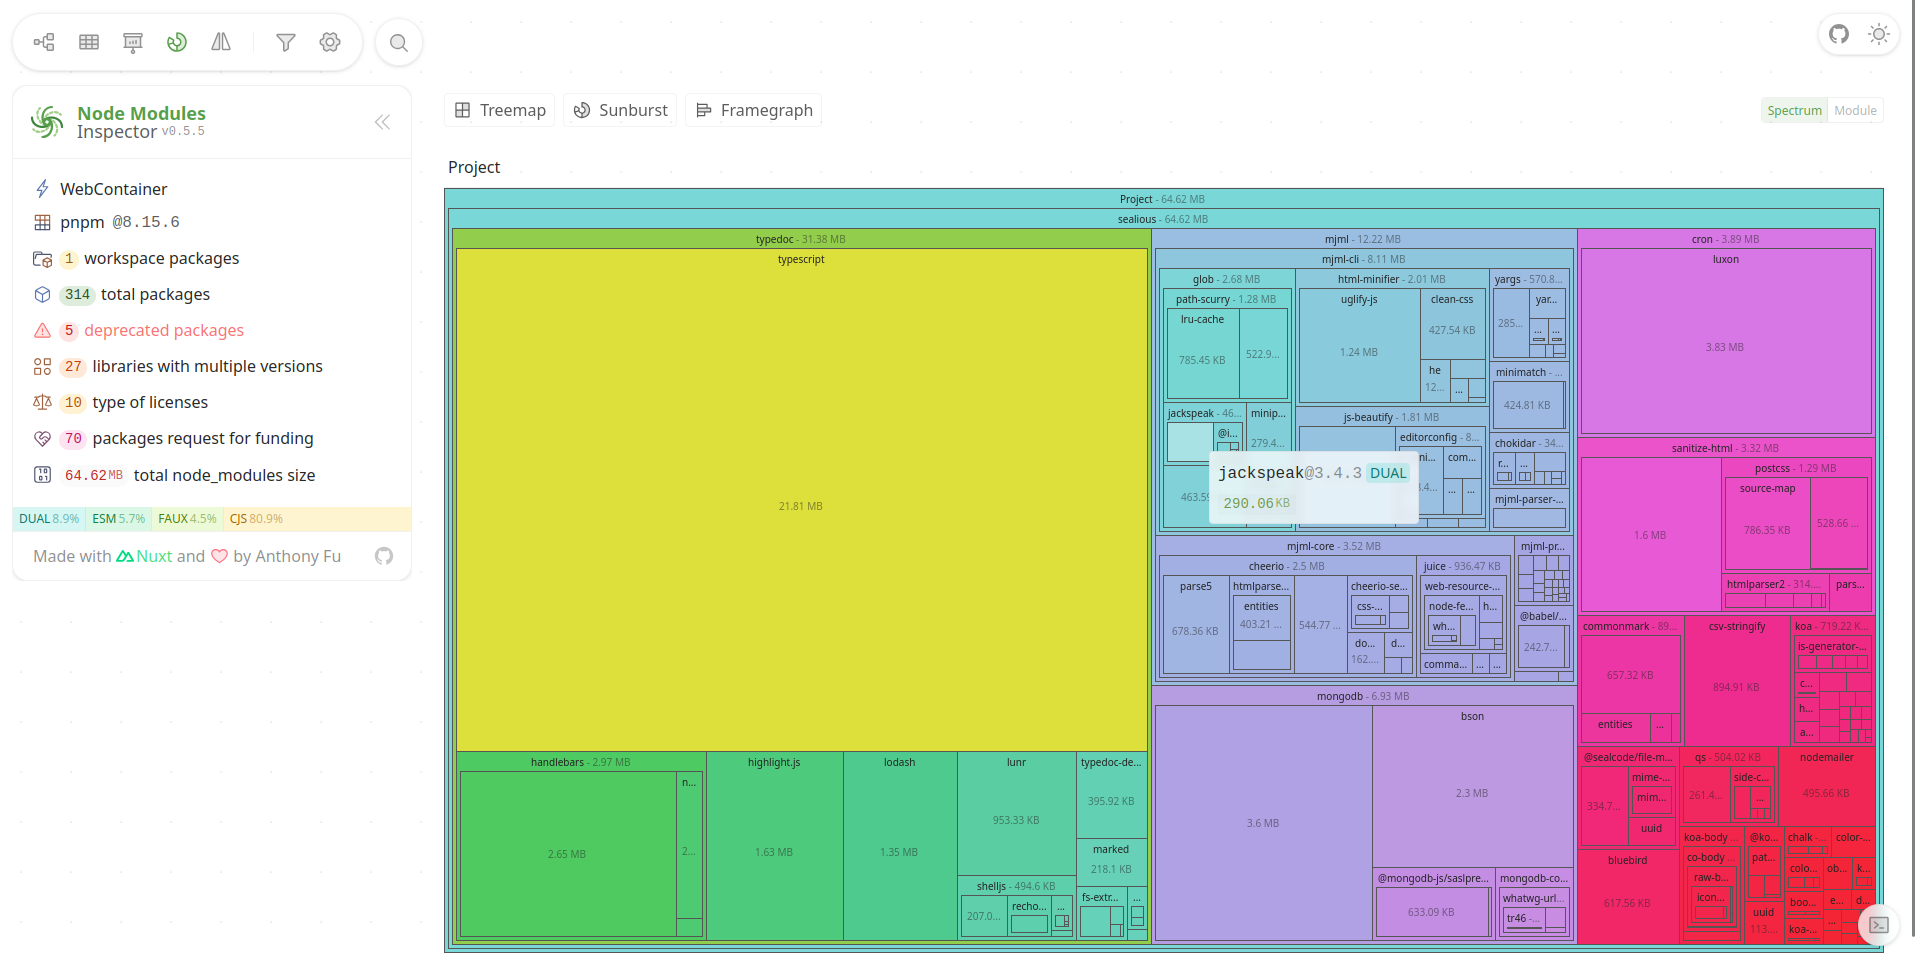This screenshot has height=962, width=1916.
Task: Open the GitHub icon at top right
Action: pyautogui.click(x=1839, y=34)
